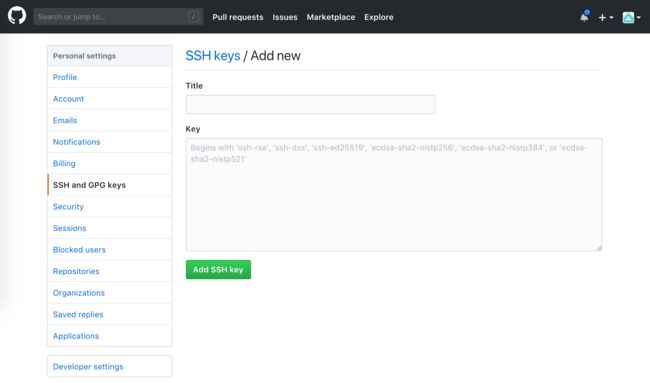Expand the plus create-new dropdown
Screen dimensions: 650x383
606,17
